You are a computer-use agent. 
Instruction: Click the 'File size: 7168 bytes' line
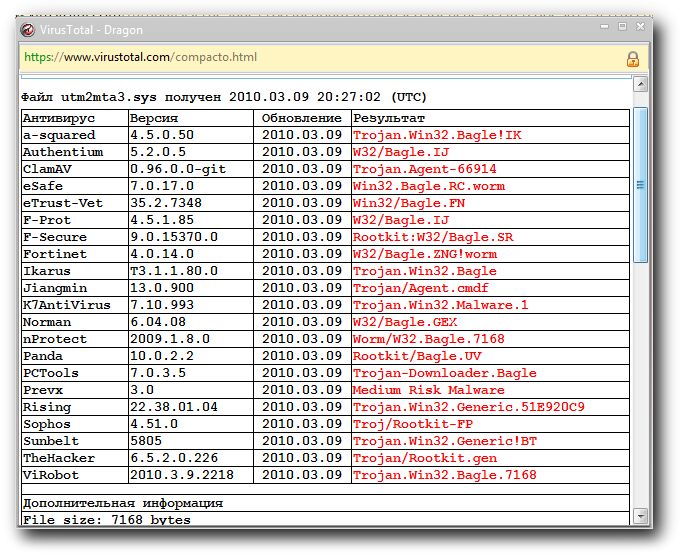point(107,519)
